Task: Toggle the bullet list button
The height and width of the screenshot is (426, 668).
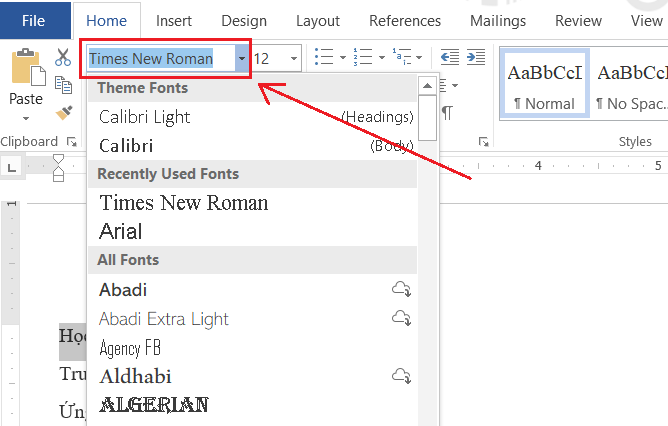Action: (x=323, y=58)
